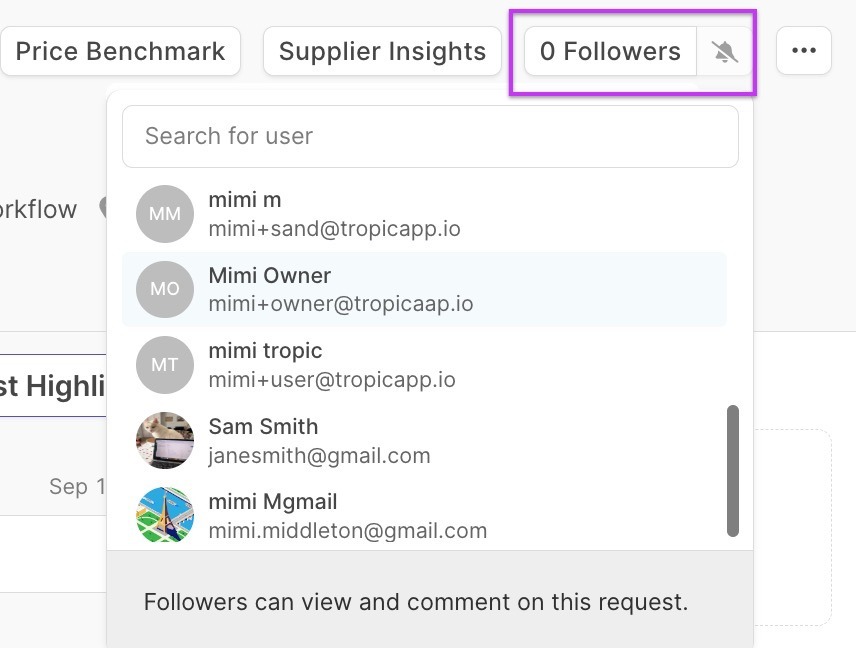Viewport: 856px width, 648px height.
Task: Click the MM avatar for mimi m
Action: click(165, 214)
